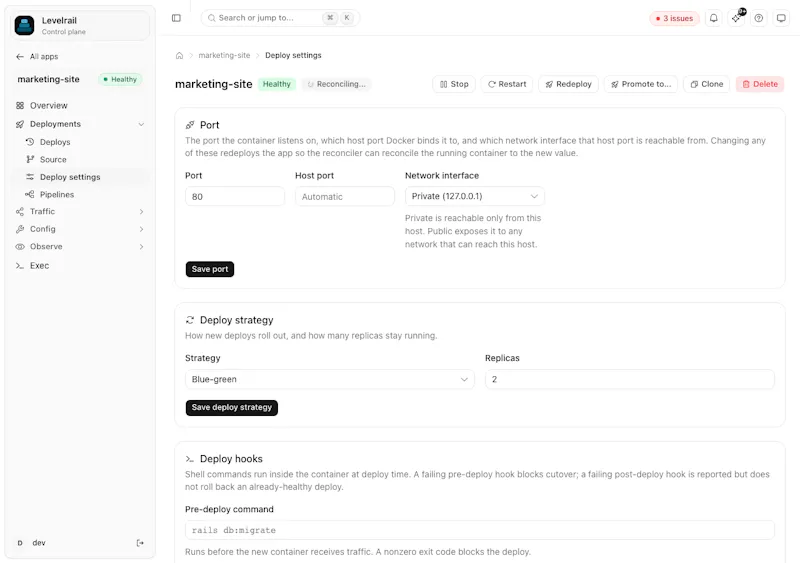Go to the home breadcrumb icon

click(179, 55)
